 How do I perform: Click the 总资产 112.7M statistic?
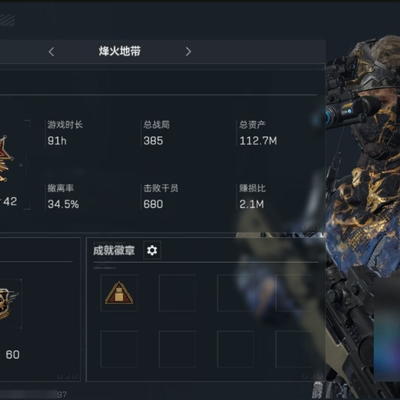tap(258, 133)
